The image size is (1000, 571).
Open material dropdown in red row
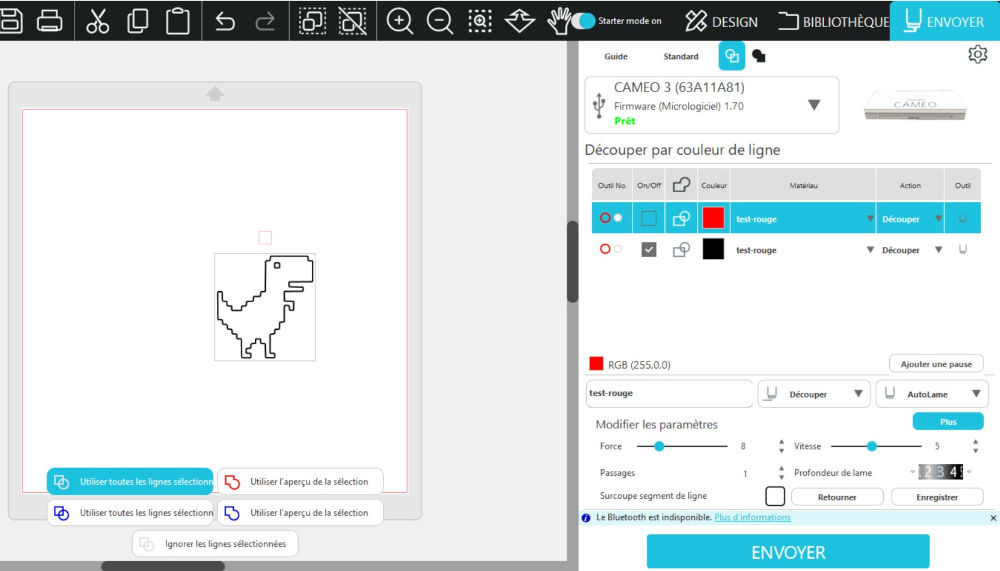coord(870,219)
